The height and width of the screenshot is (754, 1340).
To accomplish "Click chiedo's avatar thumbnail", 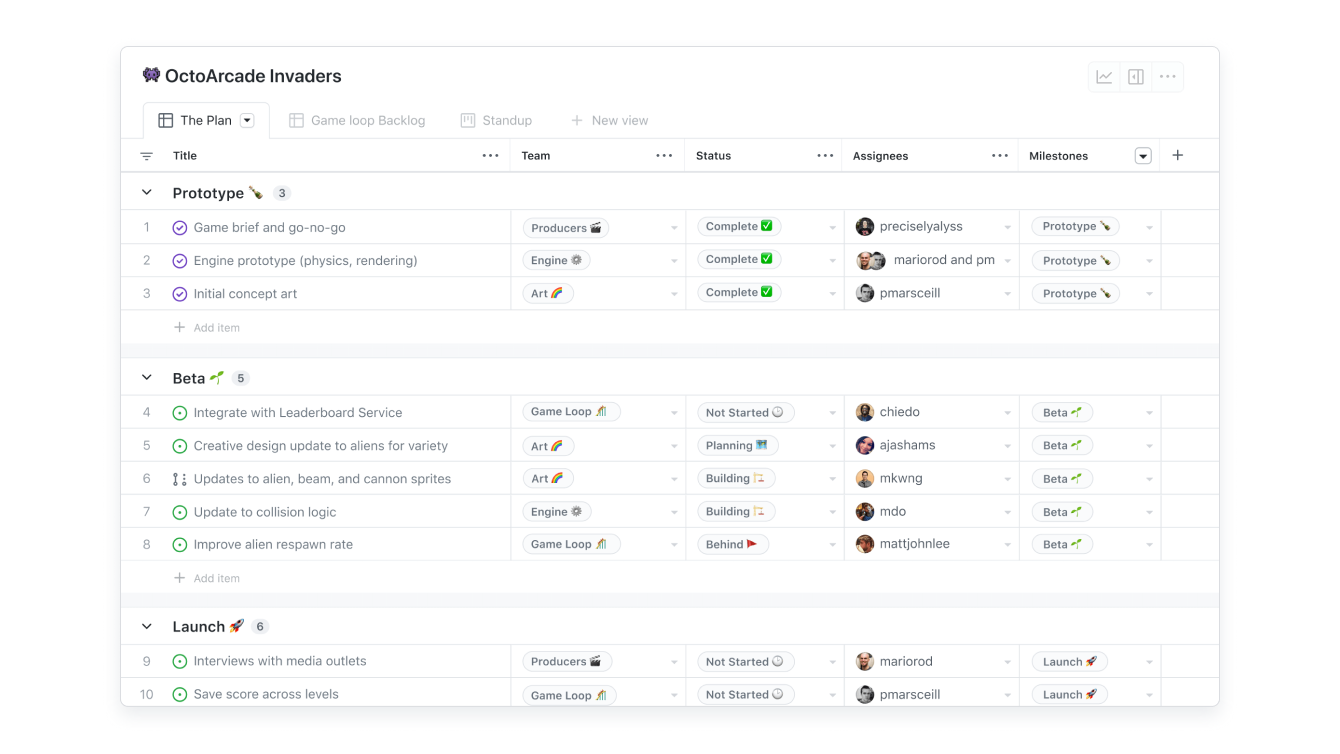I will click(864, 411).
